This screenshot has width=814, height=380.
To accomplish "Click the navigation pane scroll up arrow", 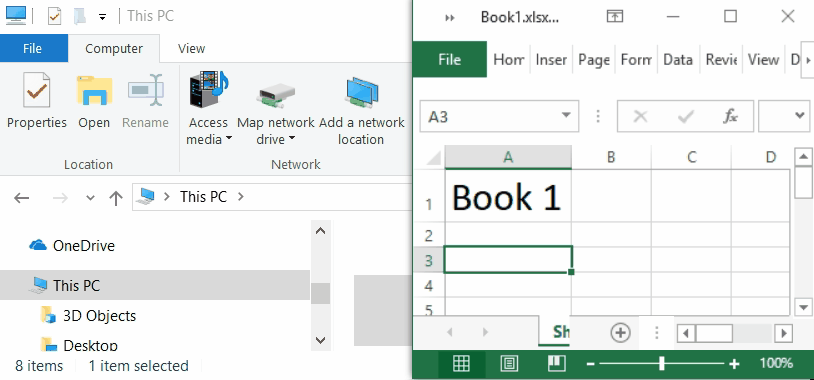I will coord(320,230).
